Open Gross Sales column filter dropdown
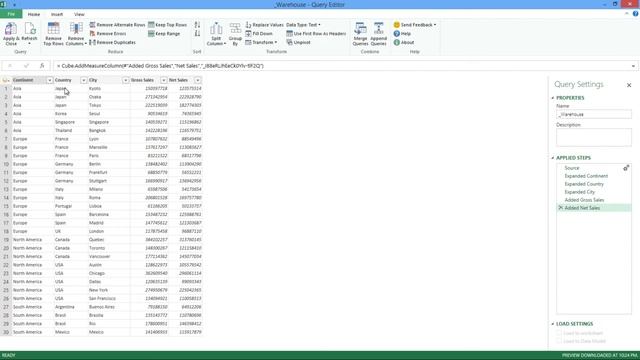The width and height of the screenshot is (640, 360). (x=163, y=80)
